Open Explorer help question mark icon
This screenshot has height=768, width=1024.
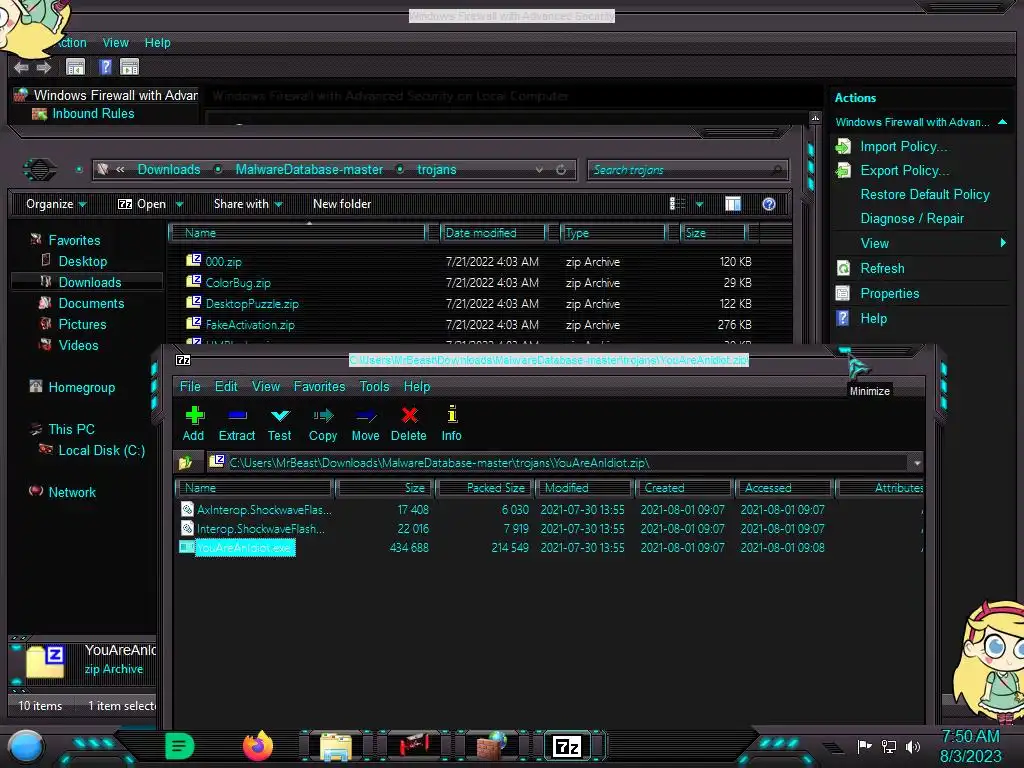pos(769,204)
